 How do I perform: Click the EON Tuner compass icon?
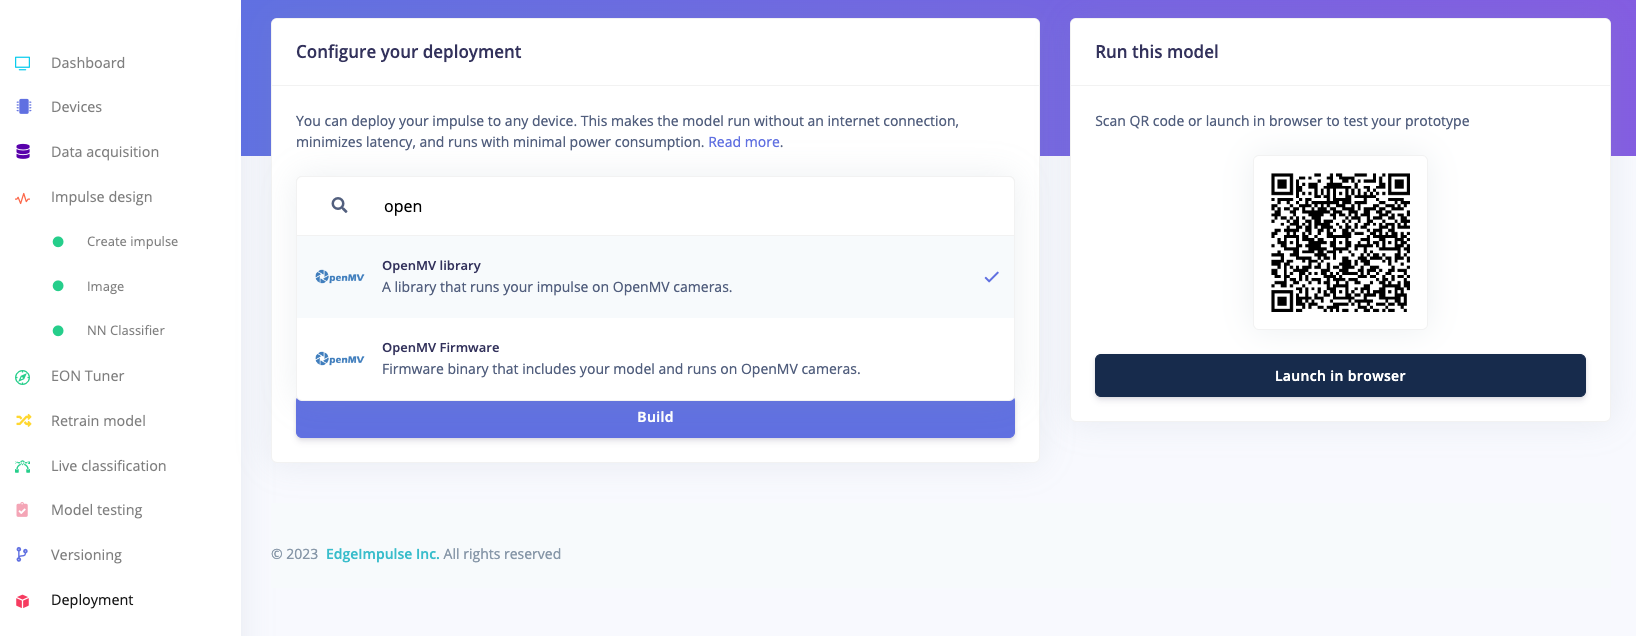click(x=23, y=377)
